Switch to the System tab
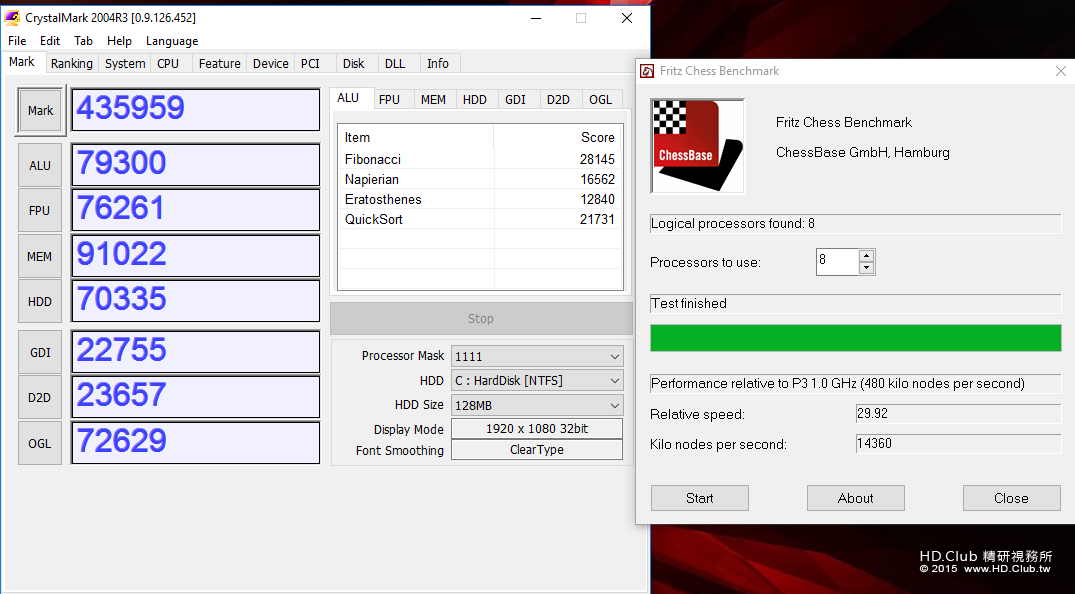This screenshot has height=594, width=1075. [125, 64]
